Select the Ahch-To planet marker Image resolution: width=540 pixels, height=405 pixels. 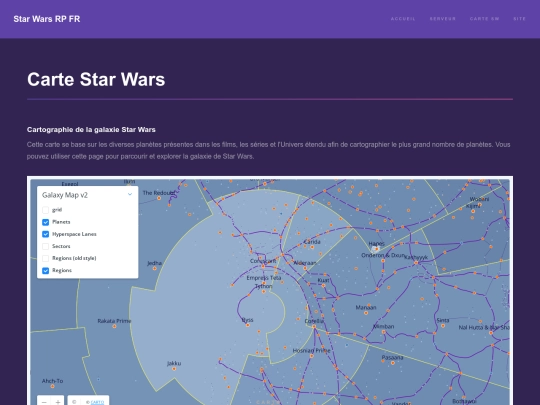(x=52, y=386)
